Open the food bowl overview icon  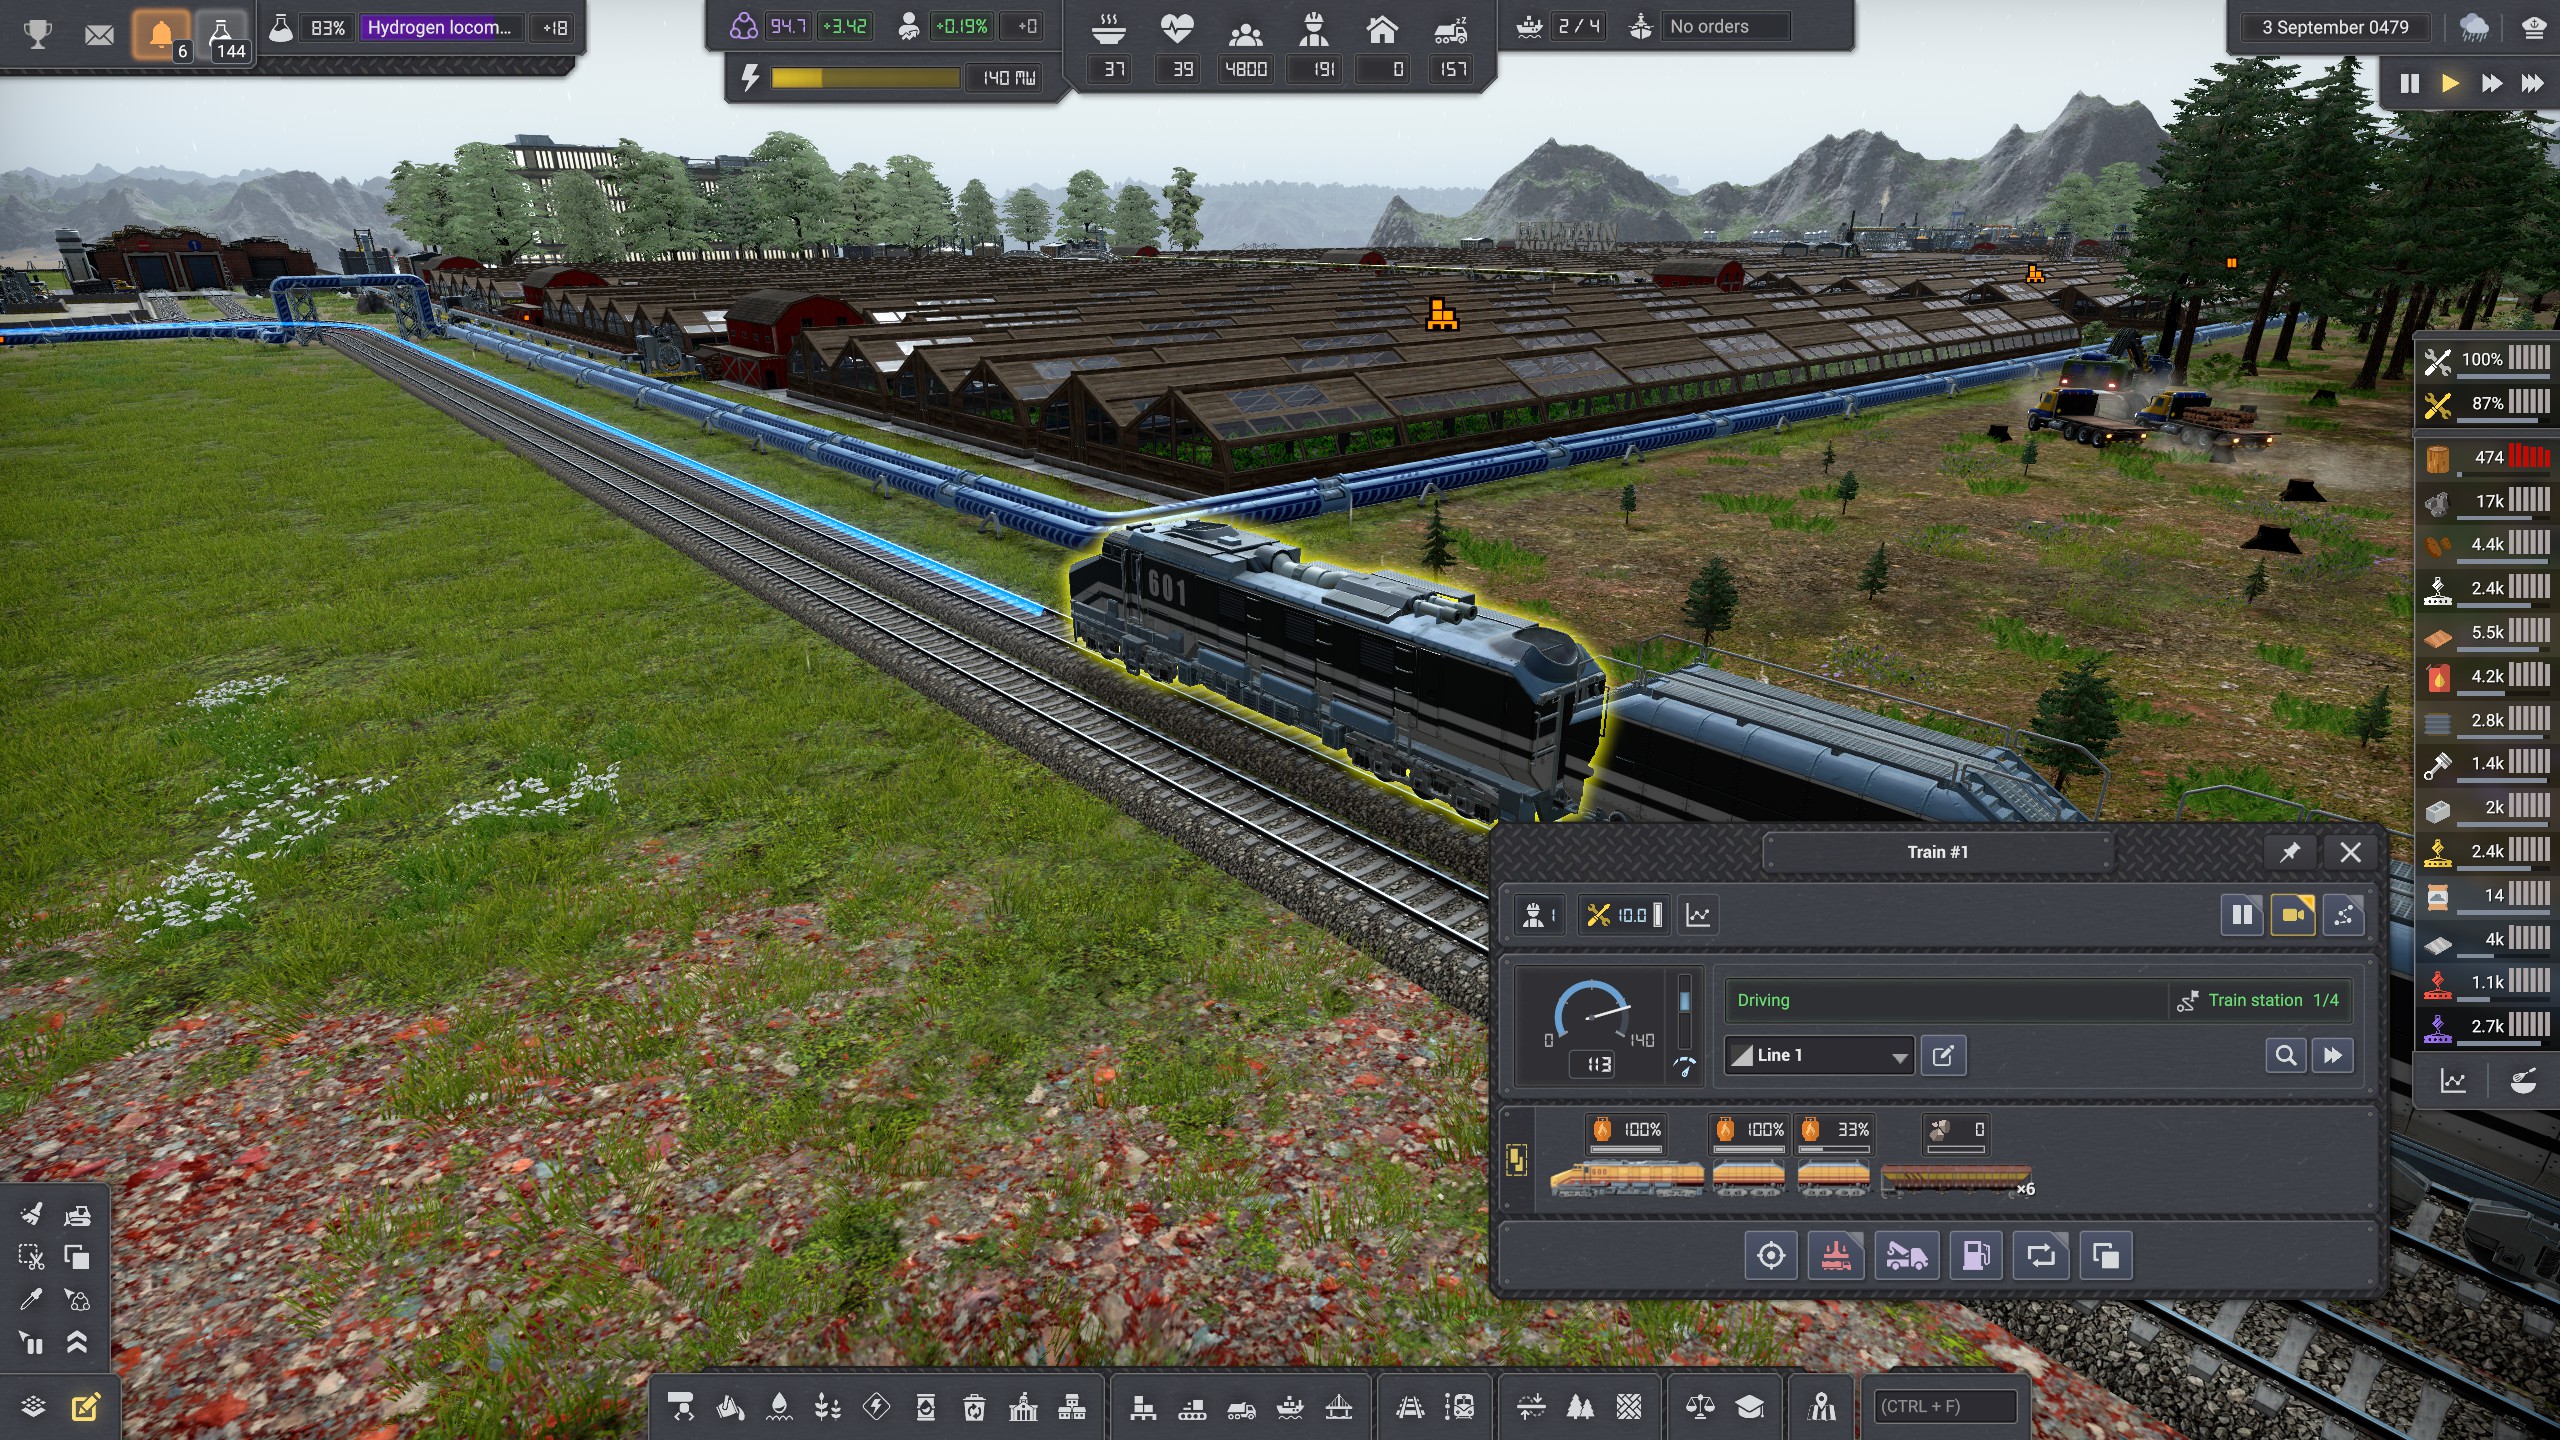(x=2523, y=1081)
